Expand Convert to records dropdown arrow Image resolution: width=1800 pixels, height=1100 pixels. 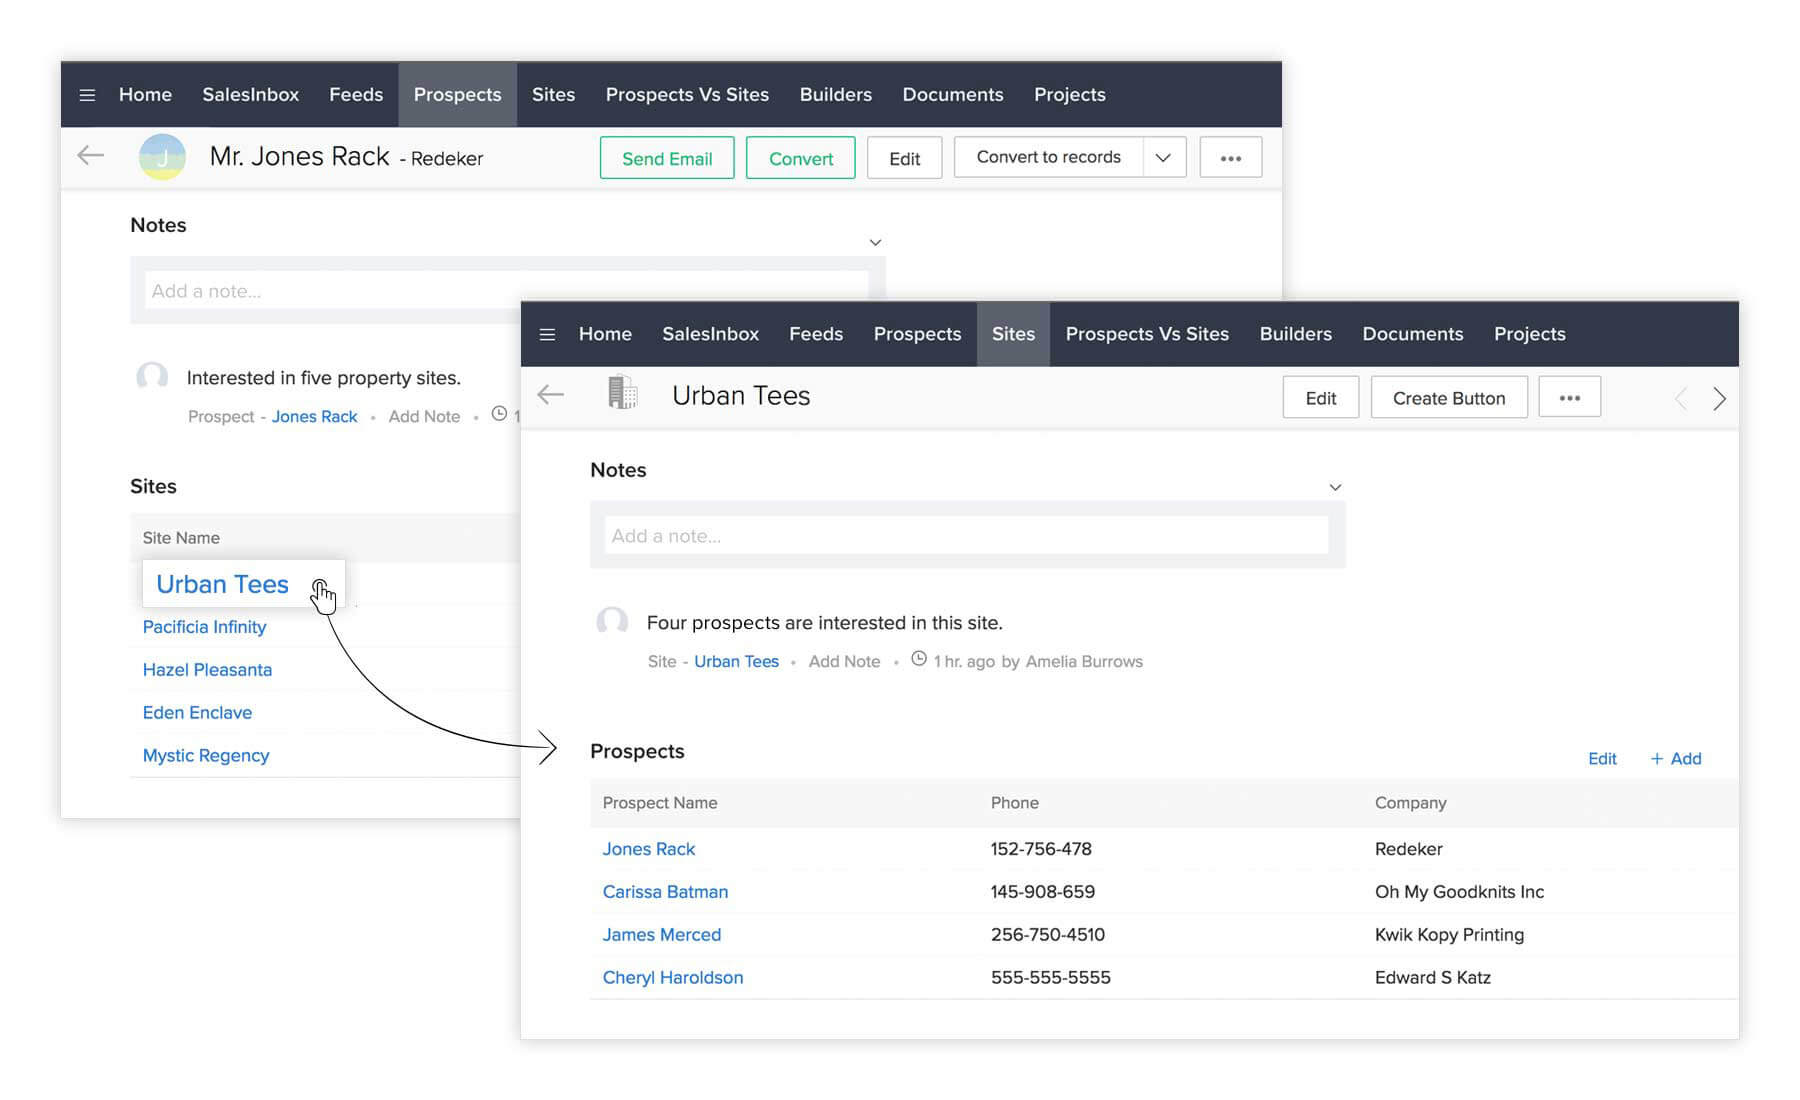(1164, 157)
